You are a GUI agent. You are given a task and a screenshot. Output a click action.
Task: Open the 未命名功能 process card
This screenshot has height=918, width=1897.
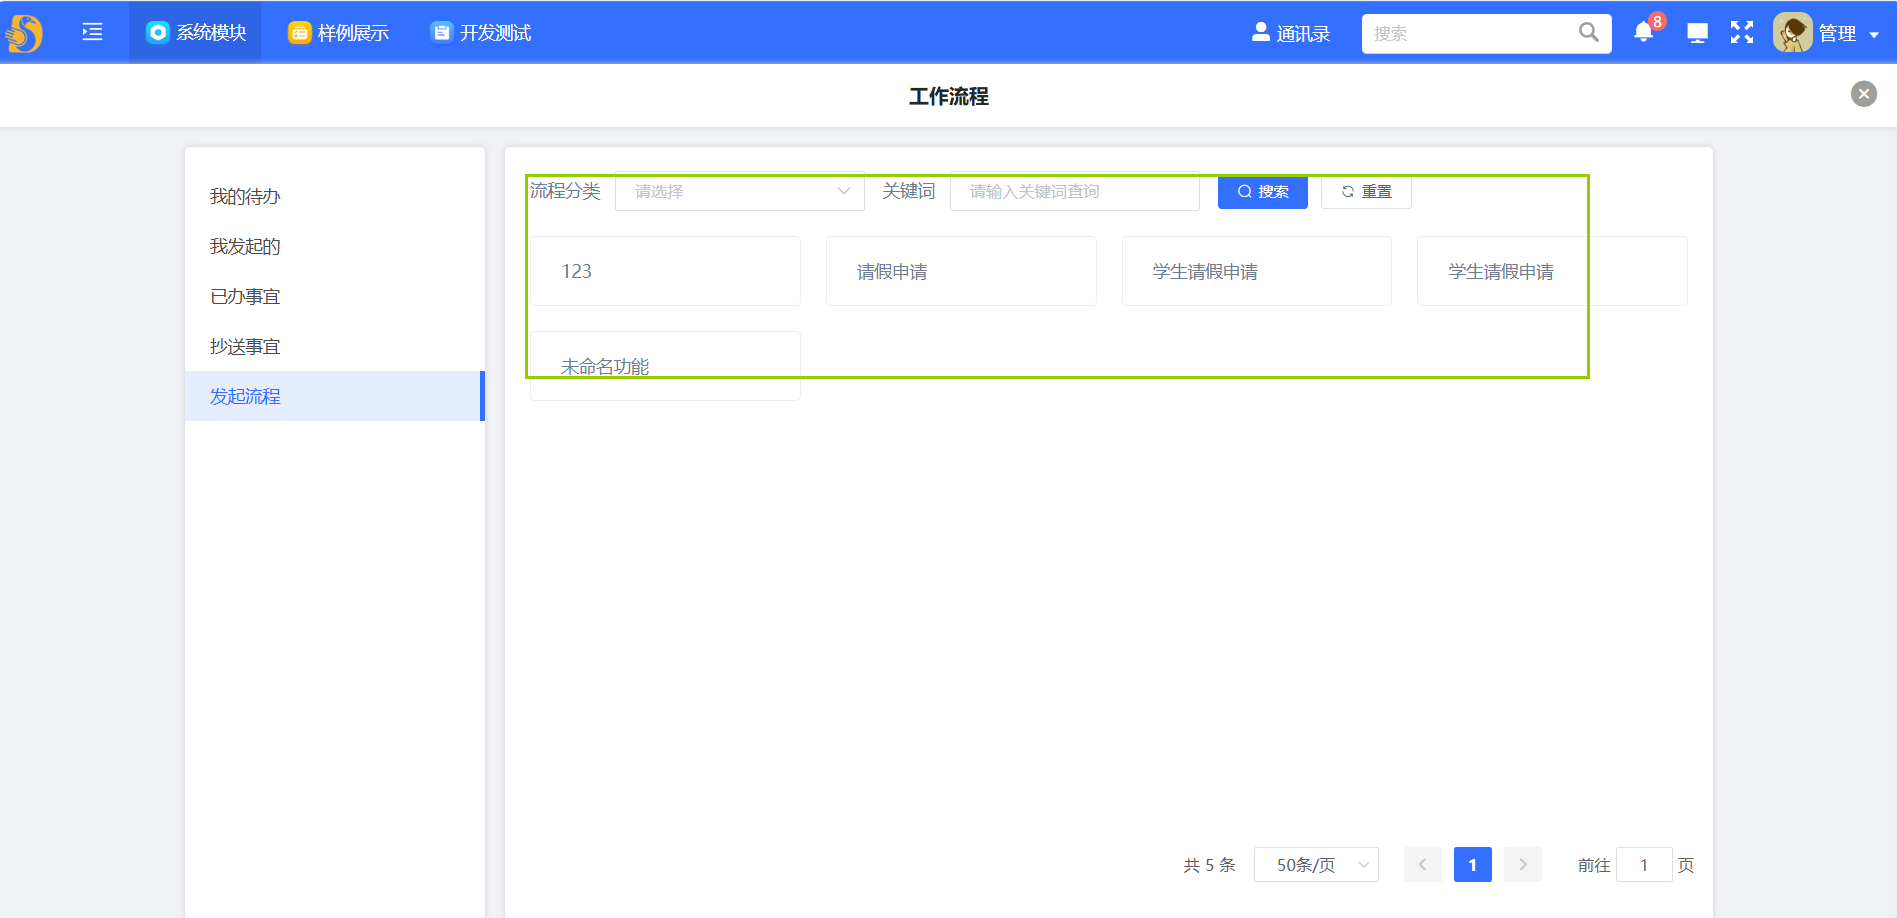(x=665, y=366)
